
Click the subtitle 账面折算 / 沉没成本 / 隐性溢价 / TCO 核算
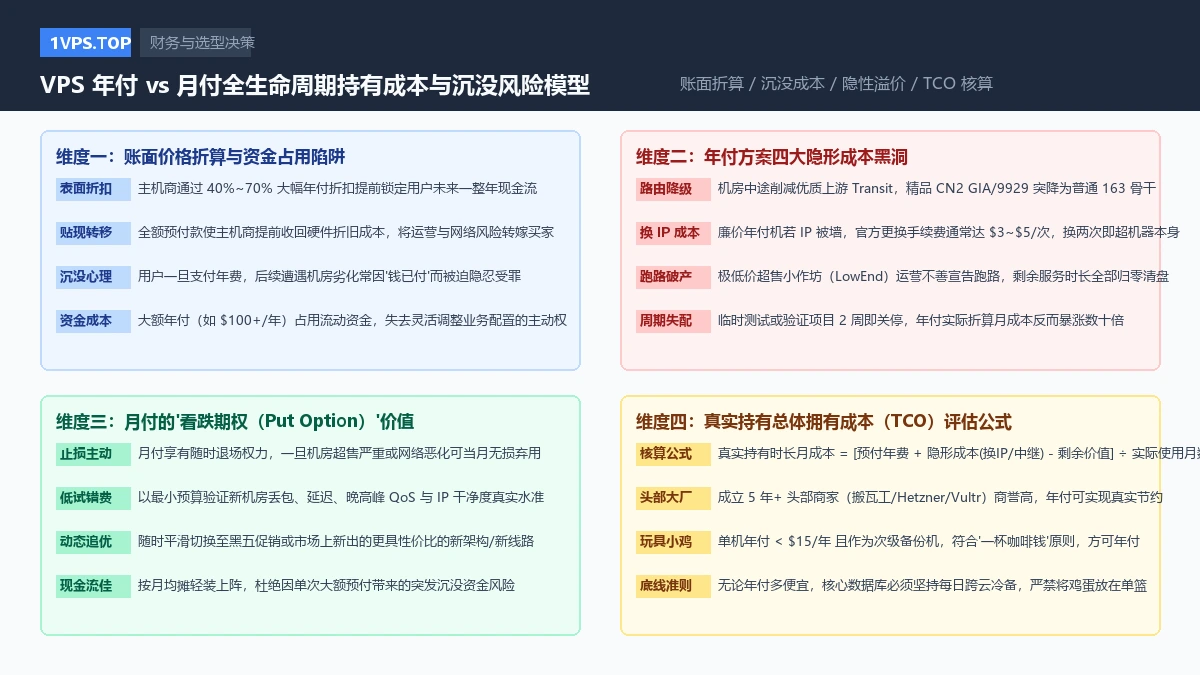point(836,84)
